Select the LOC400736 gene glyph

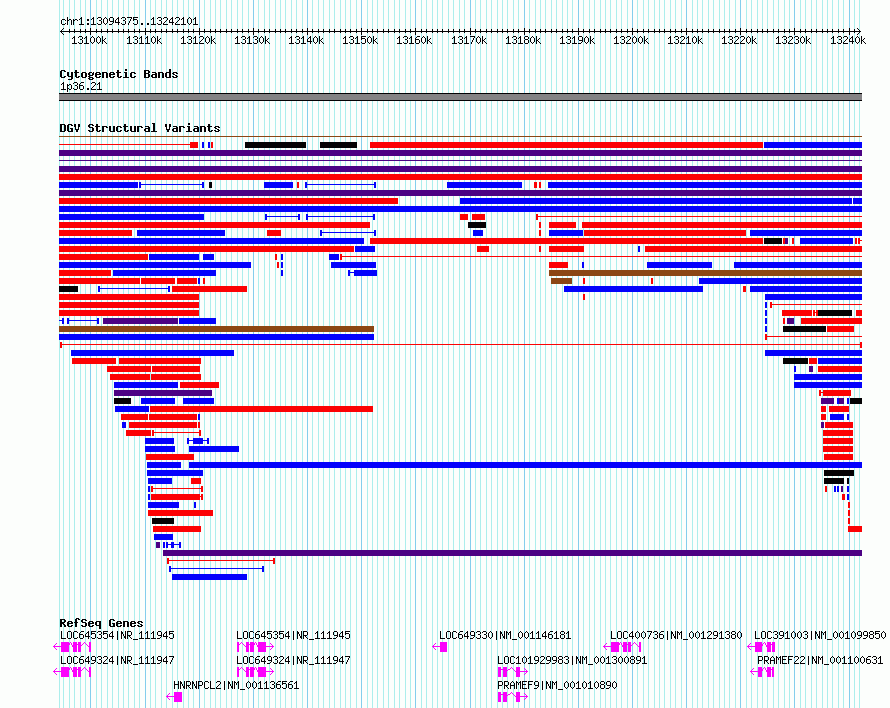point(622,647)
